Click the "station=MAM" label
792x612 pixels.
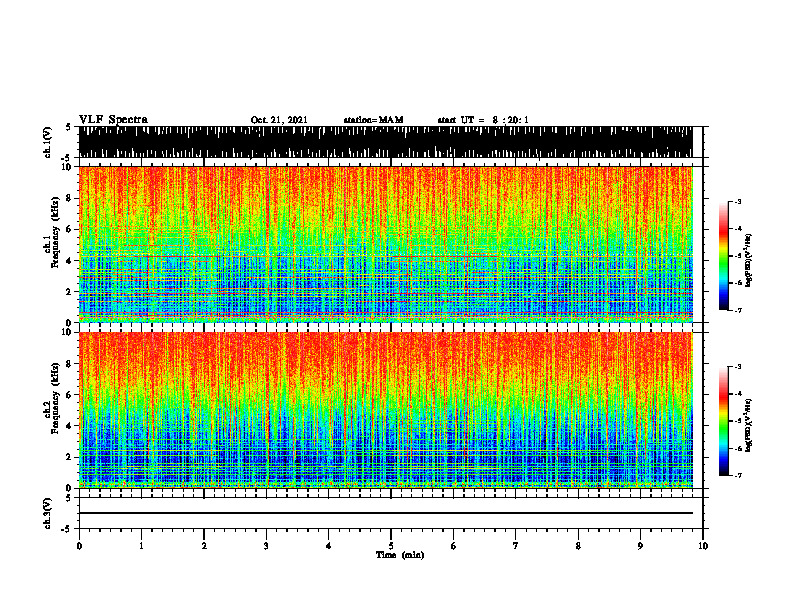pos(373,120)
